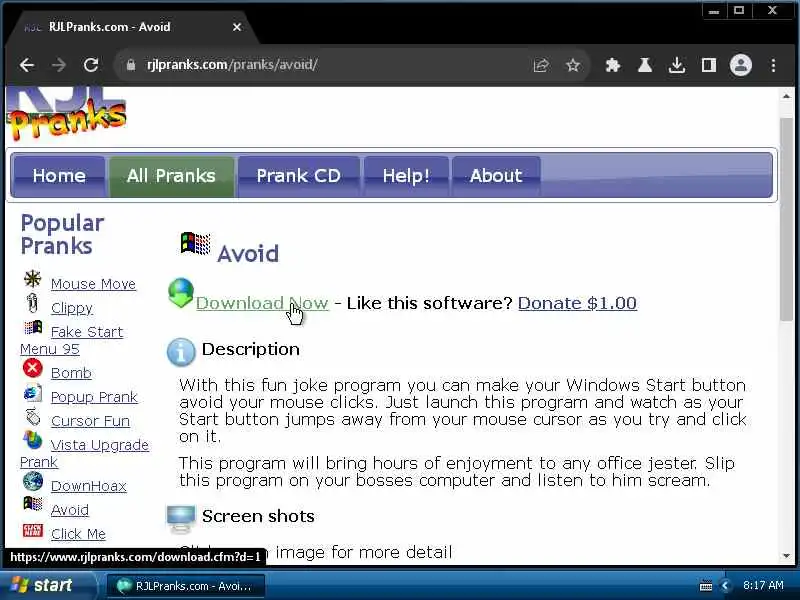
Task: Open the Click Me prank link
Action: (x=79, y=534)
